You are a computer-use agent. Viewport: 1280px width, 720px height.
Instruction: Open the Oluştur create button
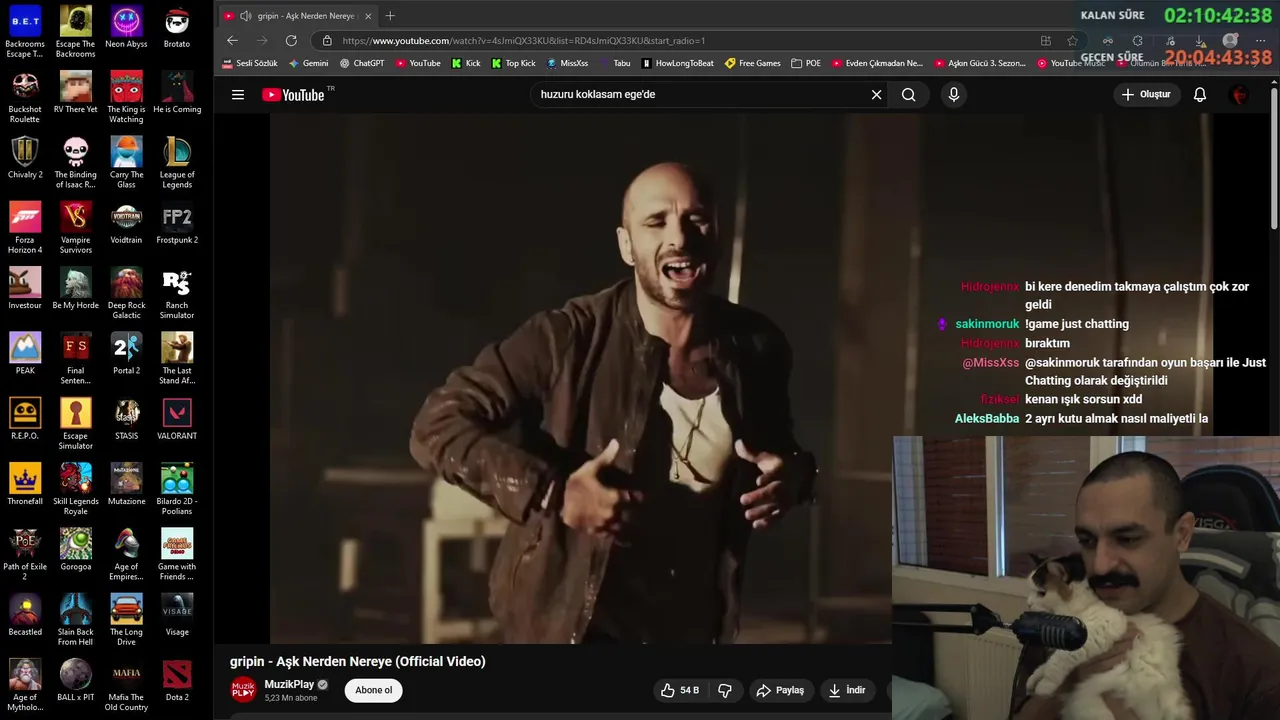(x=1146, y=94)
